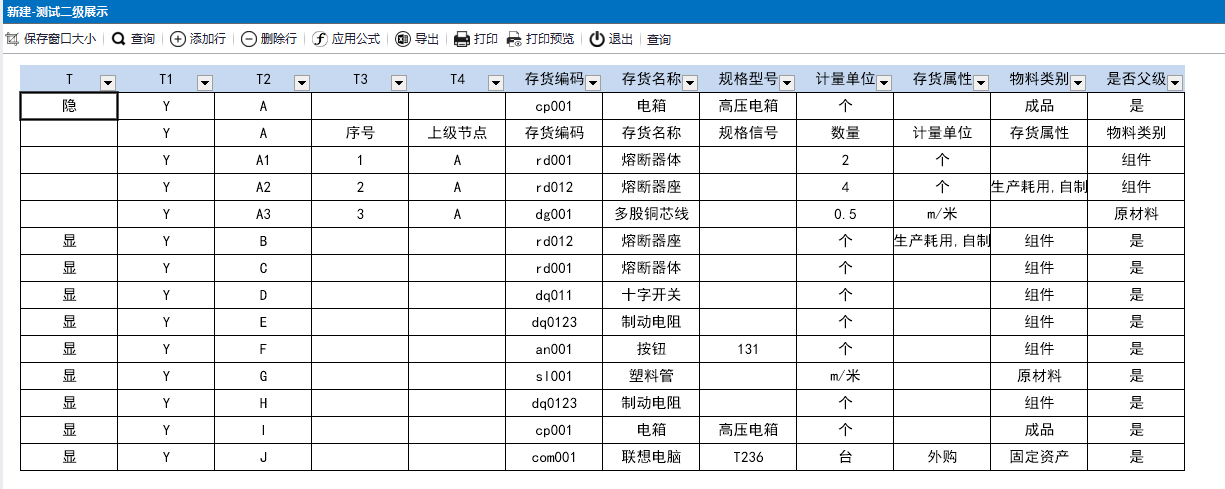Click the 删除行 minus icon
Image resolution: width=1225 pixels, height=489 pixels.
pyautogui.click(x=248, y=39)
